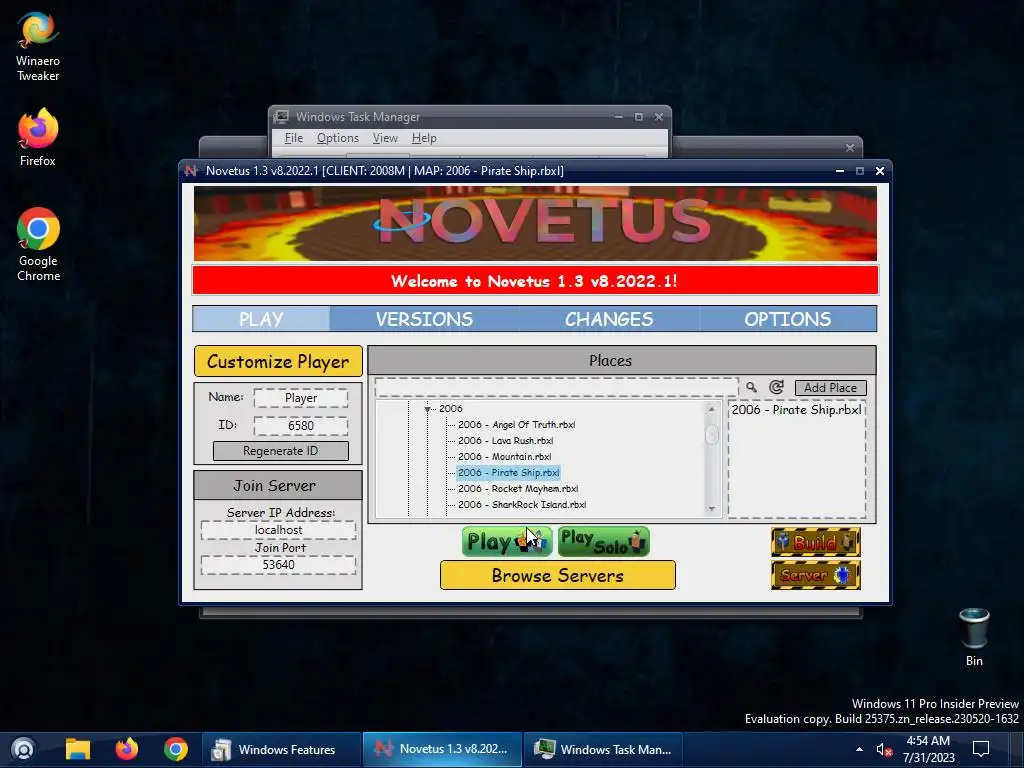The image size is (1024, 768).
Task: Switch to the CHANGES tab
Action: [609, 319]
